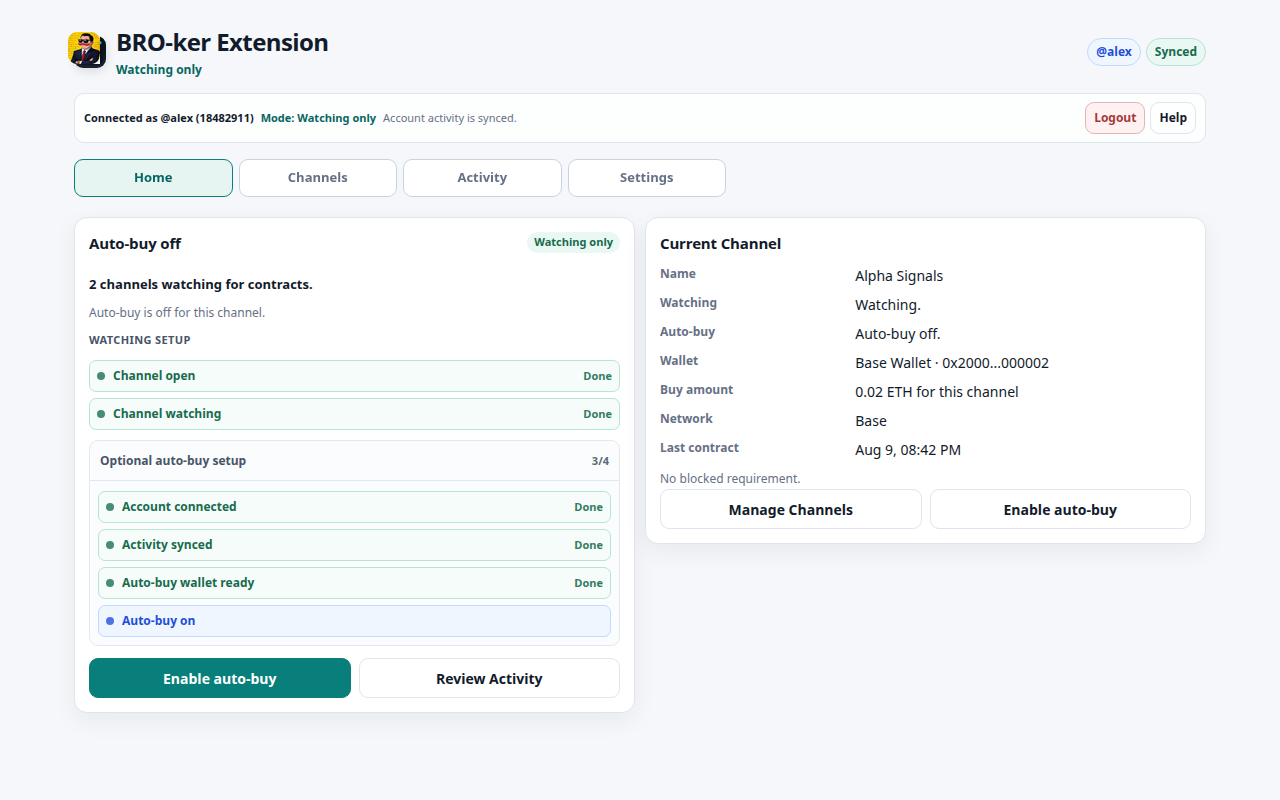Click the Mode: Watching only status text

[319, 118]
